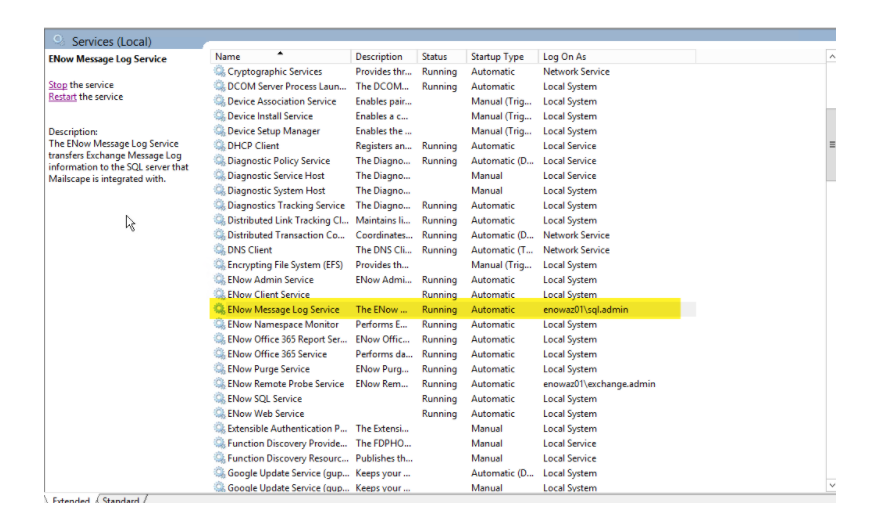Click the scroll up arrow of services list

point(831,57)
